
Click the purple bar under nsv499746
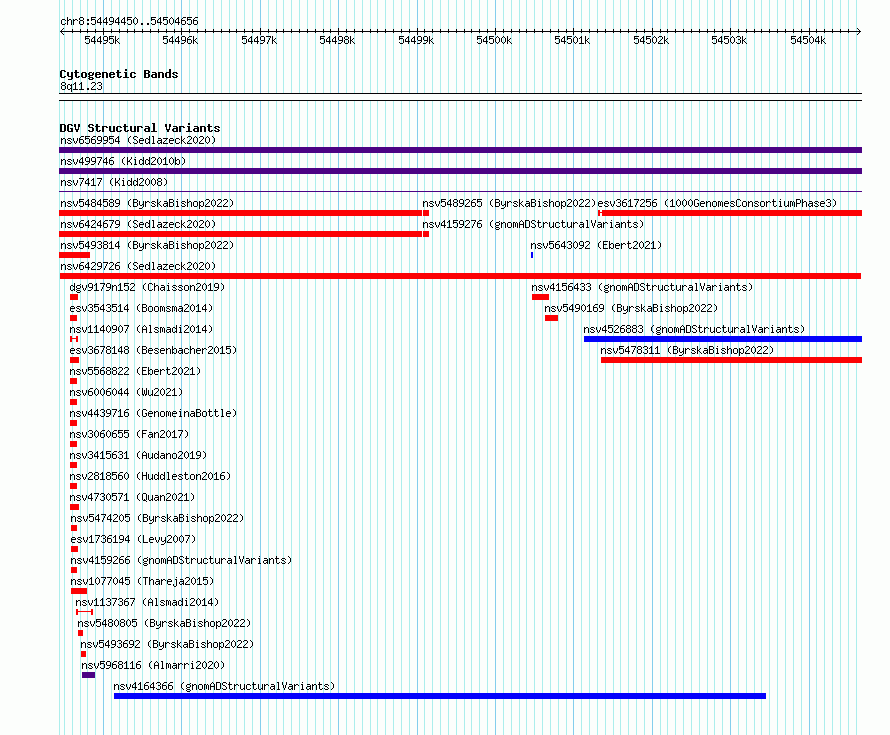pyautogui.click(x=460, y=171)
